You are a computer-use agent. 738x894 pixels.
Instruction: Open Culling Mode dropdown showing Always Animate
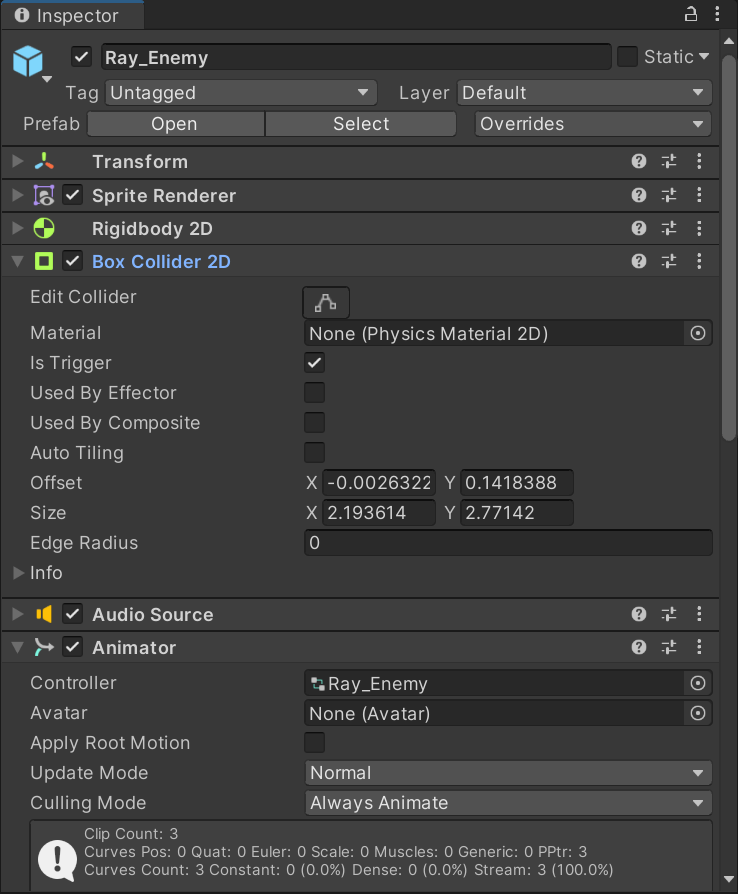[508, 803]
